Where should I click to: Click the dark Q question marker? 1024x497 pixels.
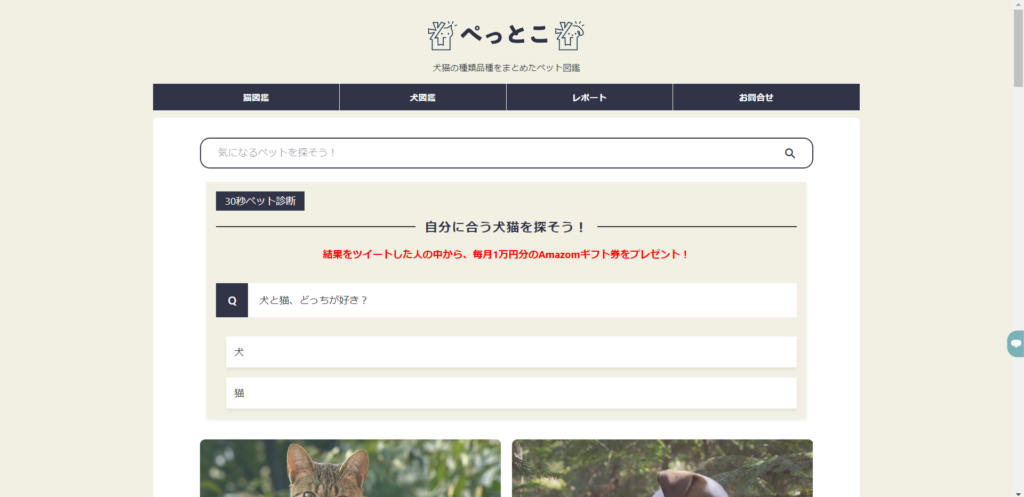pos(232,300)
